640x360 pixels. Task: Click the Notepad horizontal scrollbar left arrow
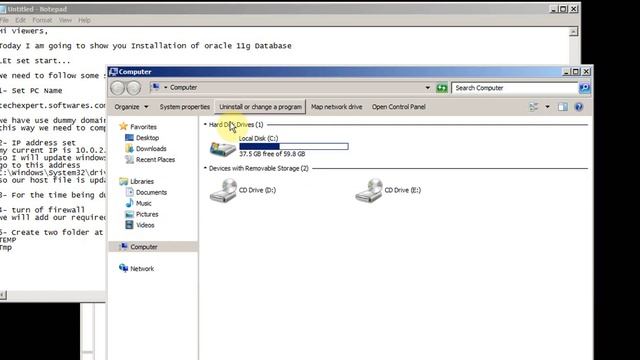pos(3,295)
